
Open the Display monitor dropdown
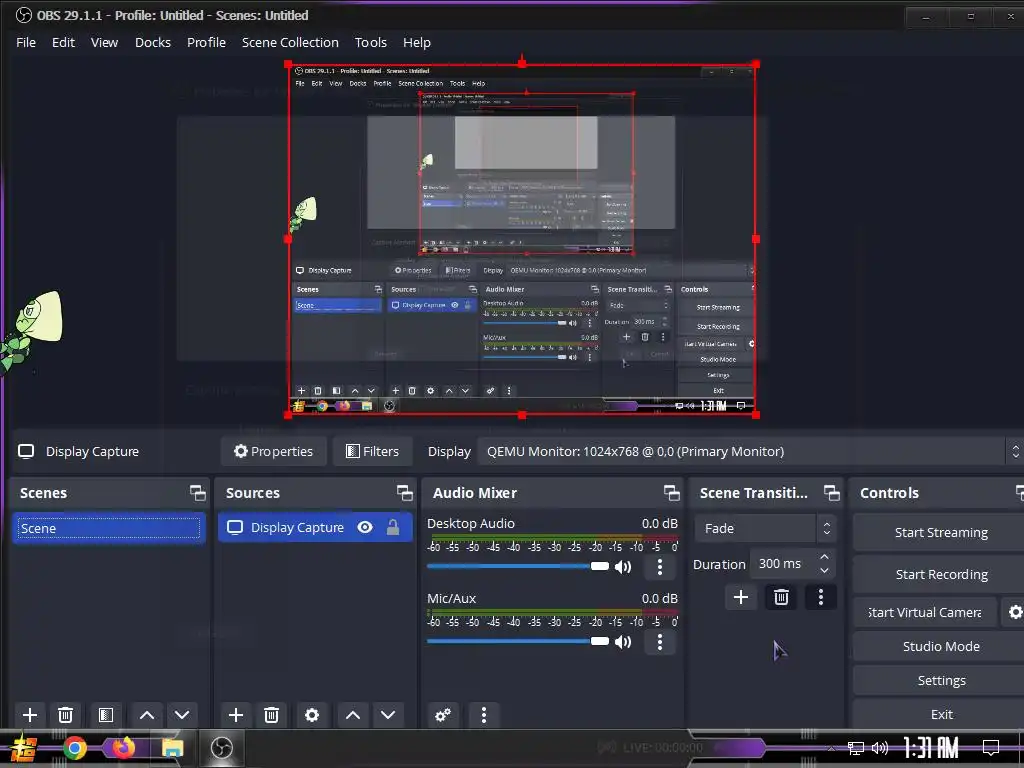pos(749,451)
